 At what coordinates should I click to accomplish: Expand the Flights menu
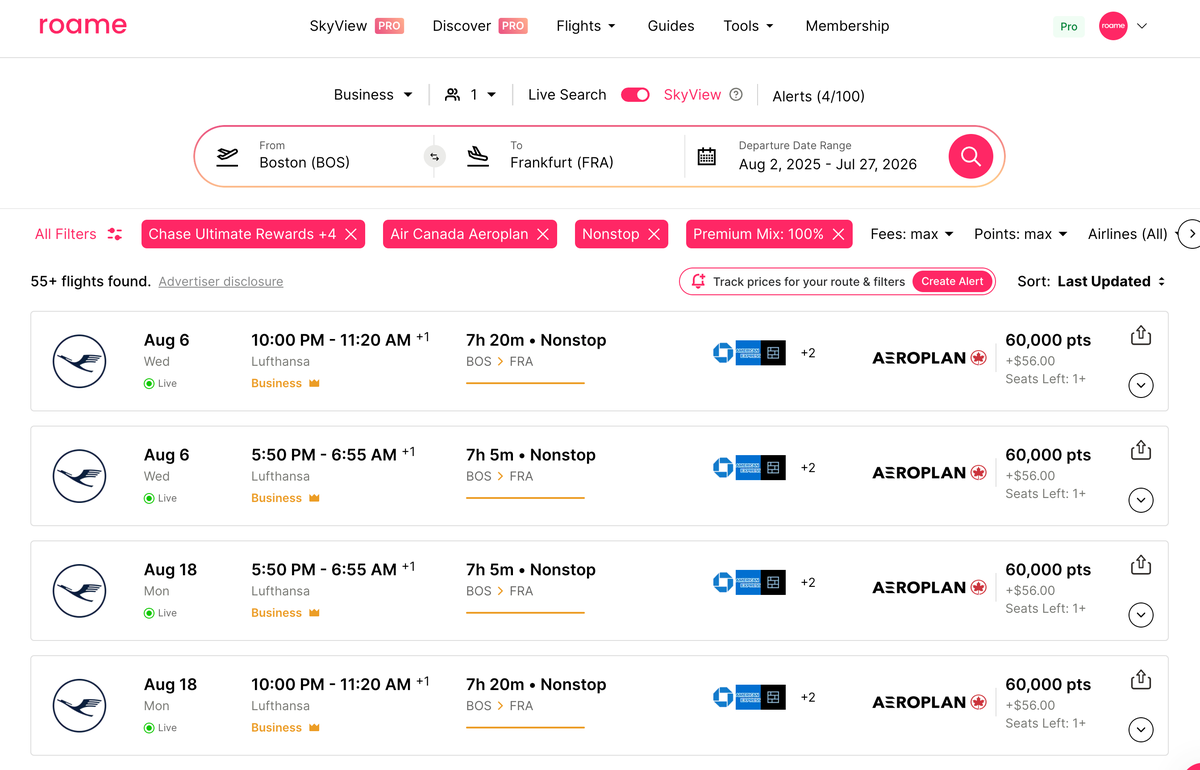586,26
